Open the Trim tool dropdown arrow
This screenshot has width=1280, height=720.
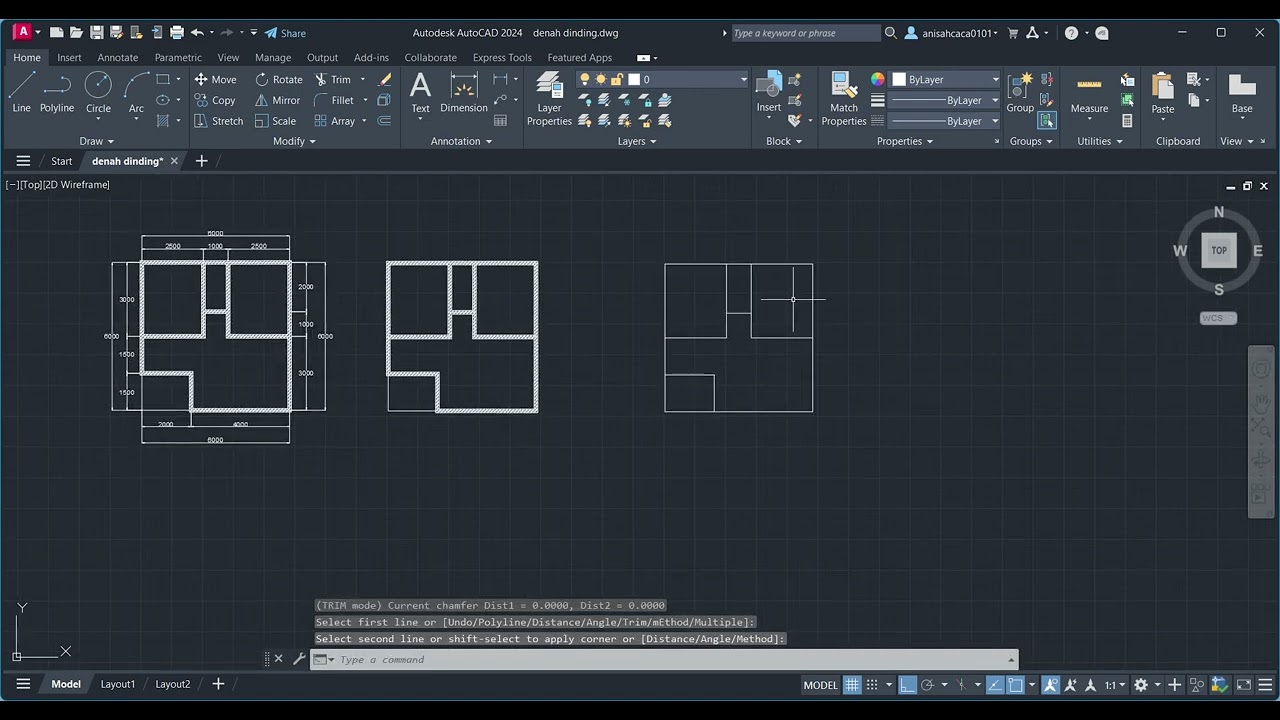pyautogui.click(x=363, y=79)
